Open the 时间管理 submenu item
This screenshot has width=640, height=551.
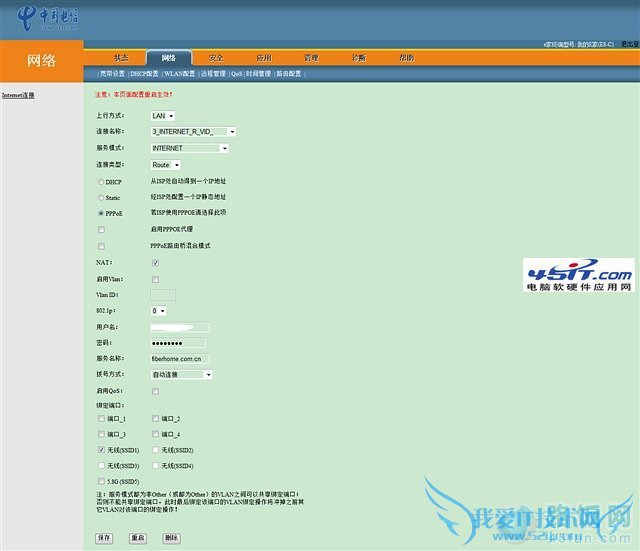258,74
